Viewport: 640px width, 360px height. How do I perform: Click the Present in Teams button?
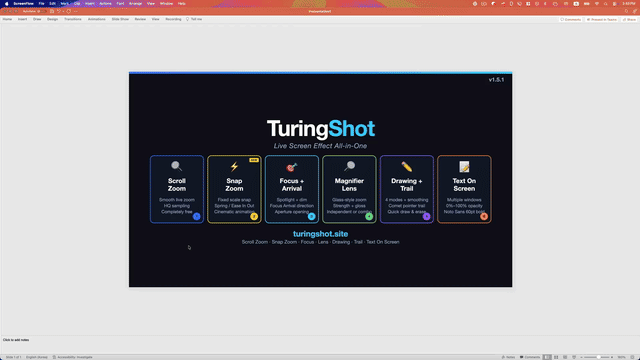602,19
